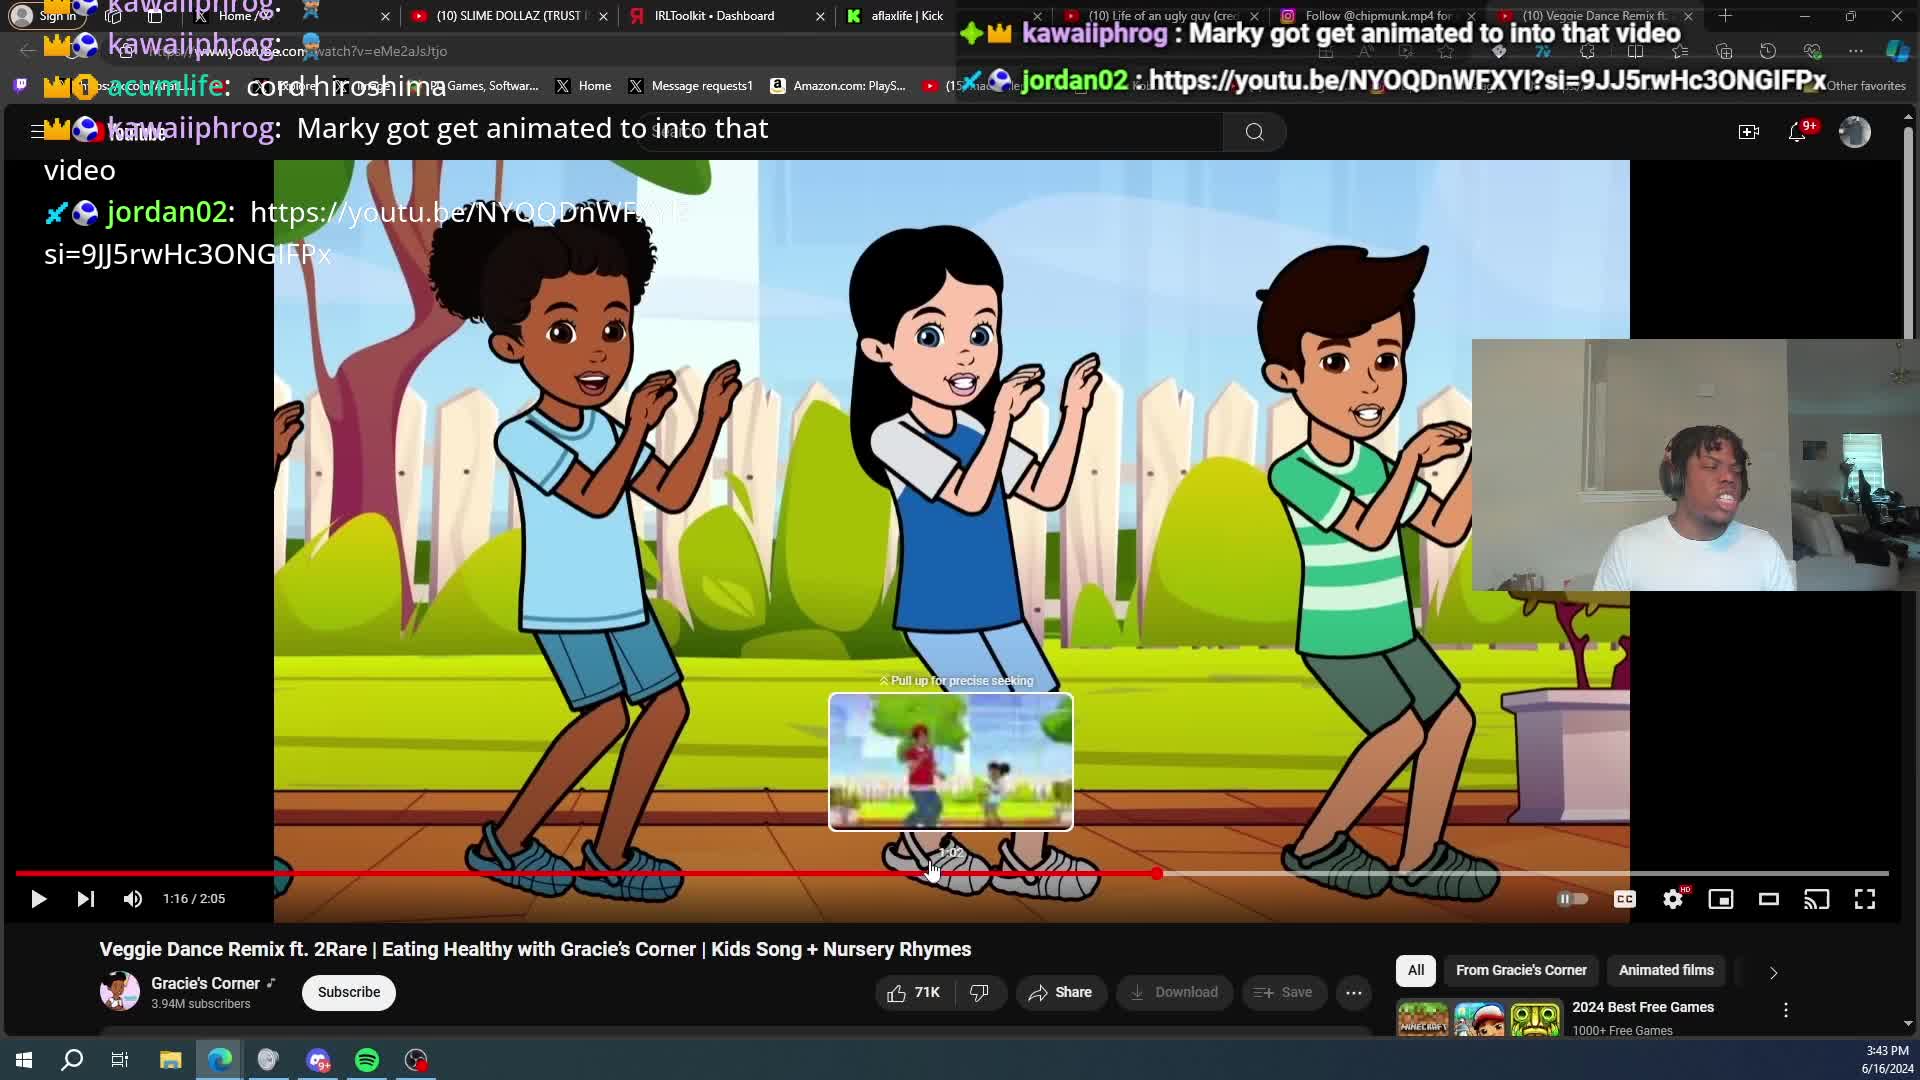Click the Download button

[x=1175, y=992]
